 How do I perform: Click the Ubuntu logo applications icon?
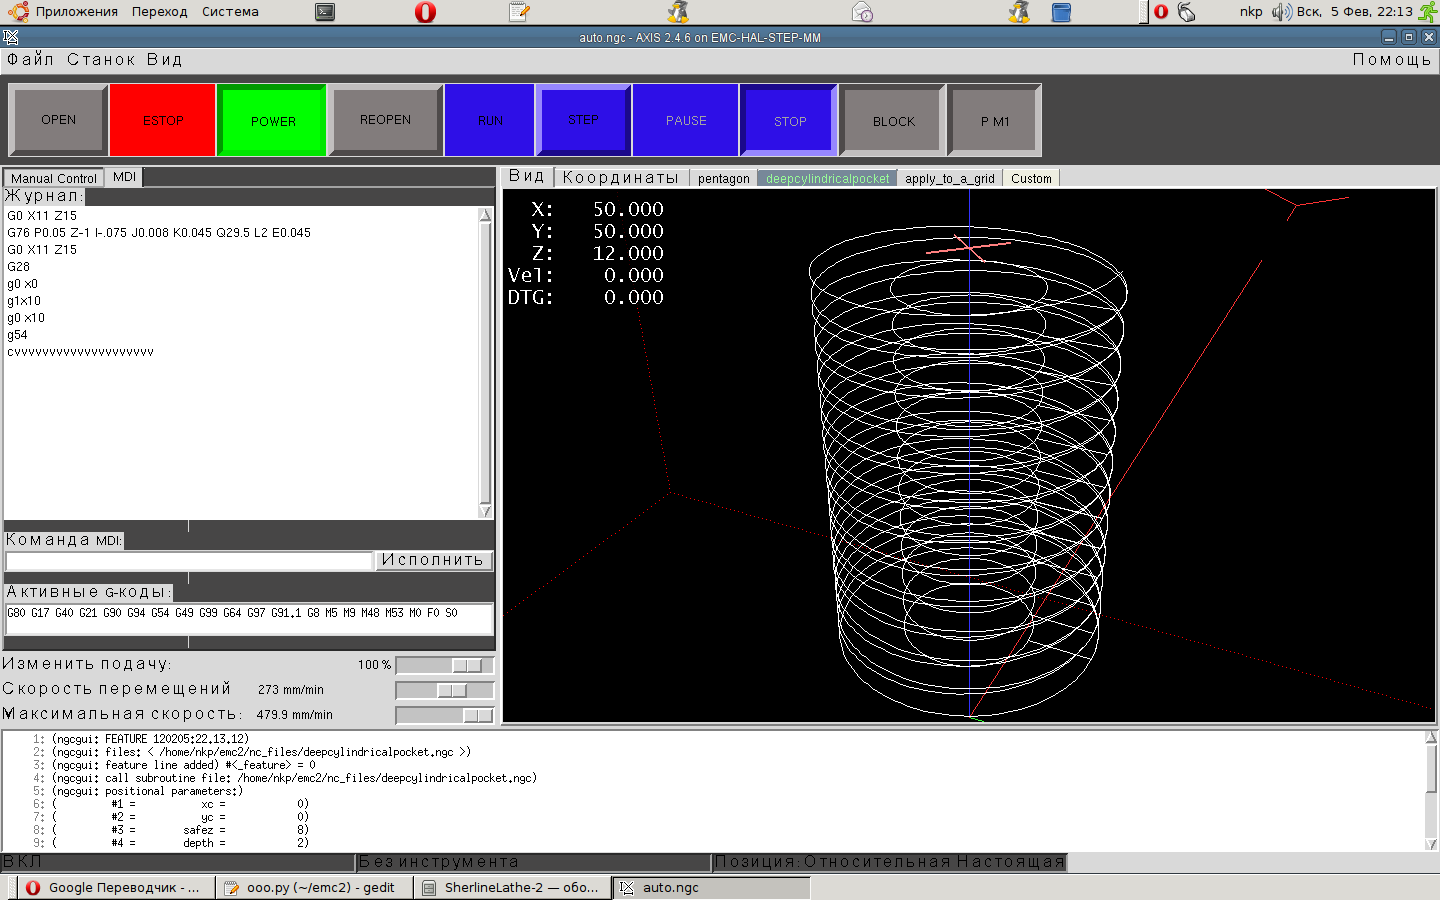click(18, 12)
